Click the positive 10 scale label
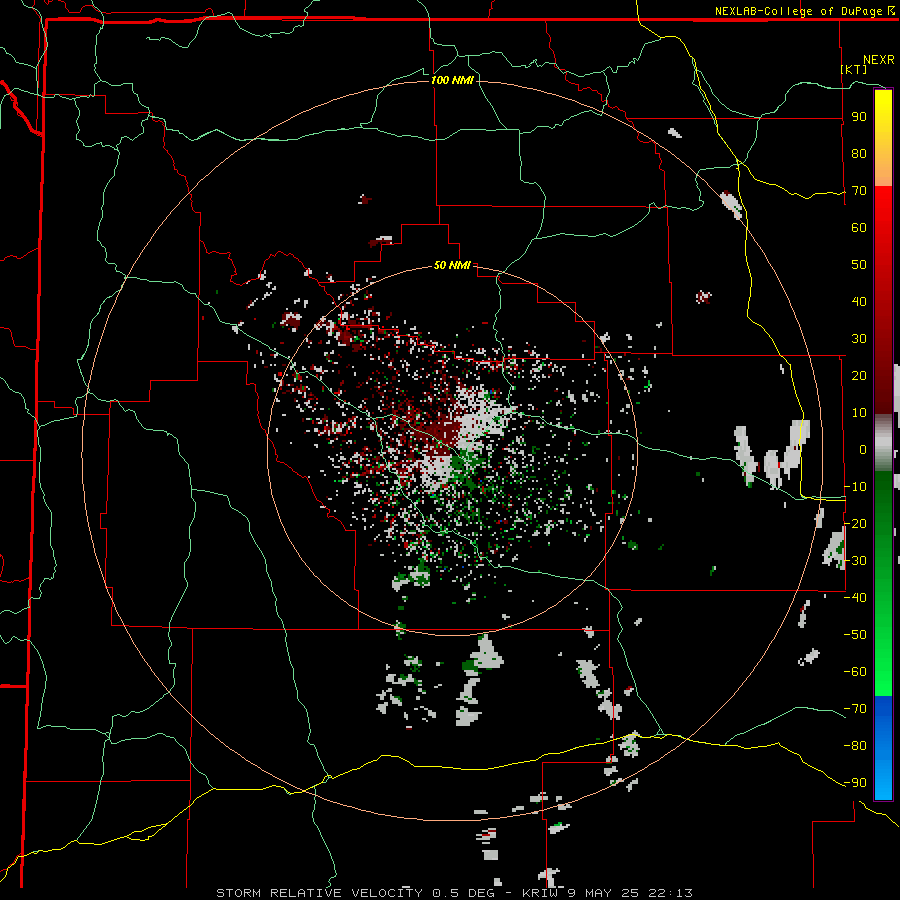Viewport: 900px width, 900px height. 859,413
